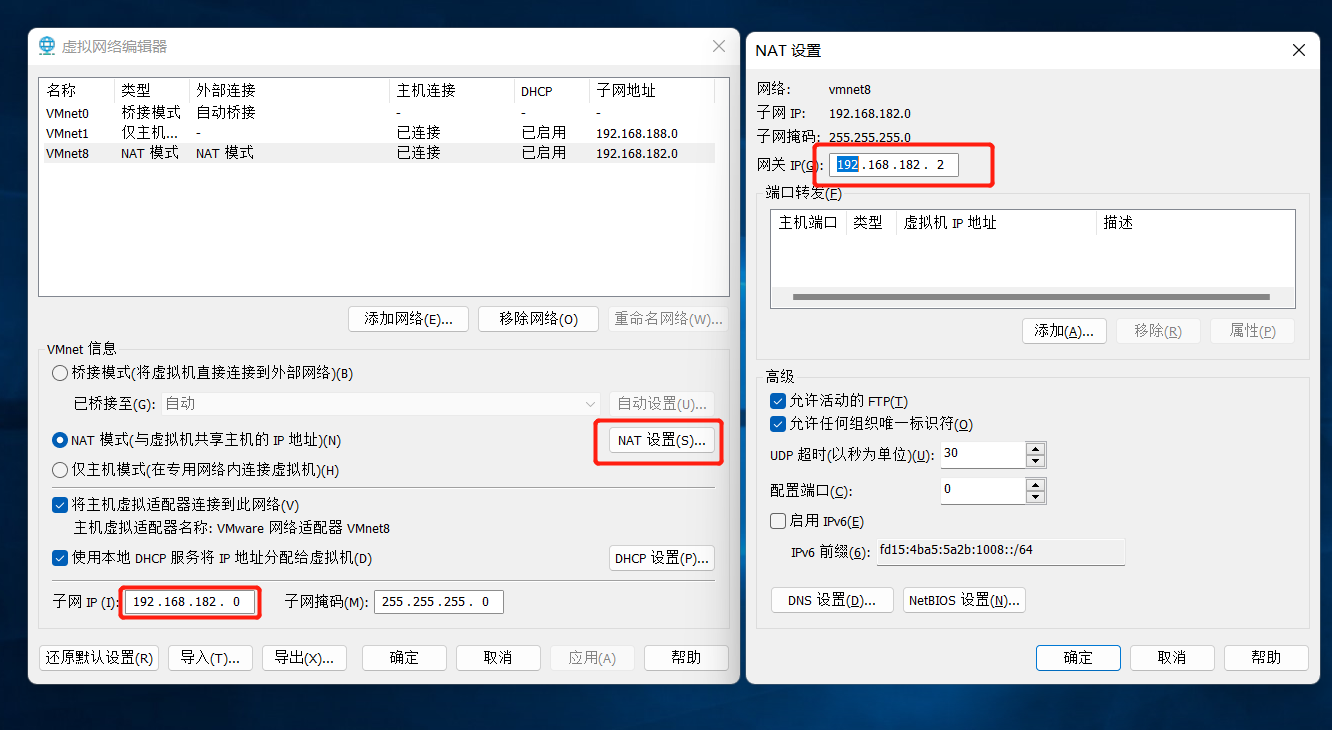The image size is (1332, 730).
Task: Click the 添加网络(E)... button
Action: (x=408, y=319)
